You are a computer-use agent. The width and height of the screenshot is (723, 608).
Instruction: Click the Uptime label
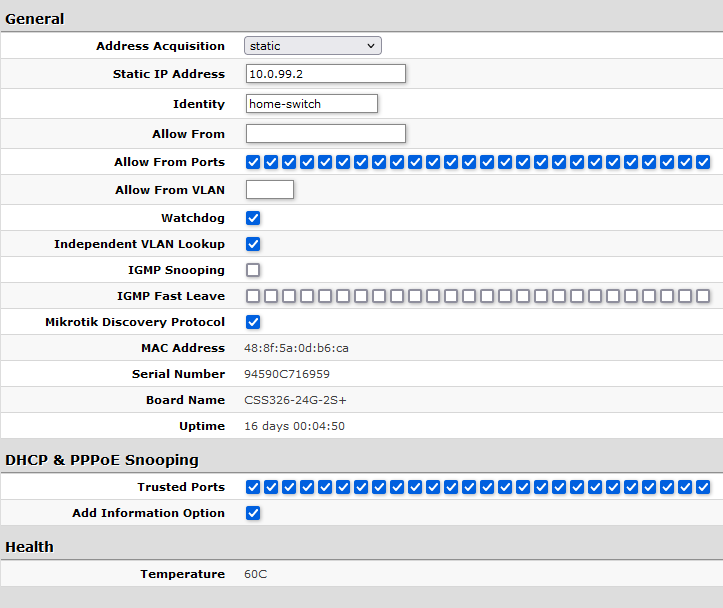coord(202,426)
